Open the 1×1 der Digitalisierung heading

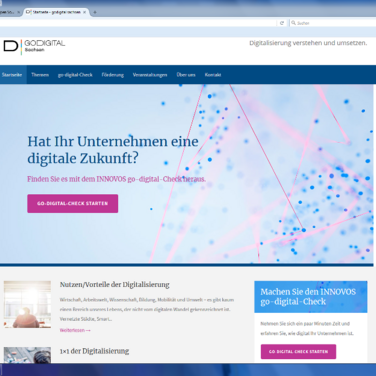tap(94, 351)
